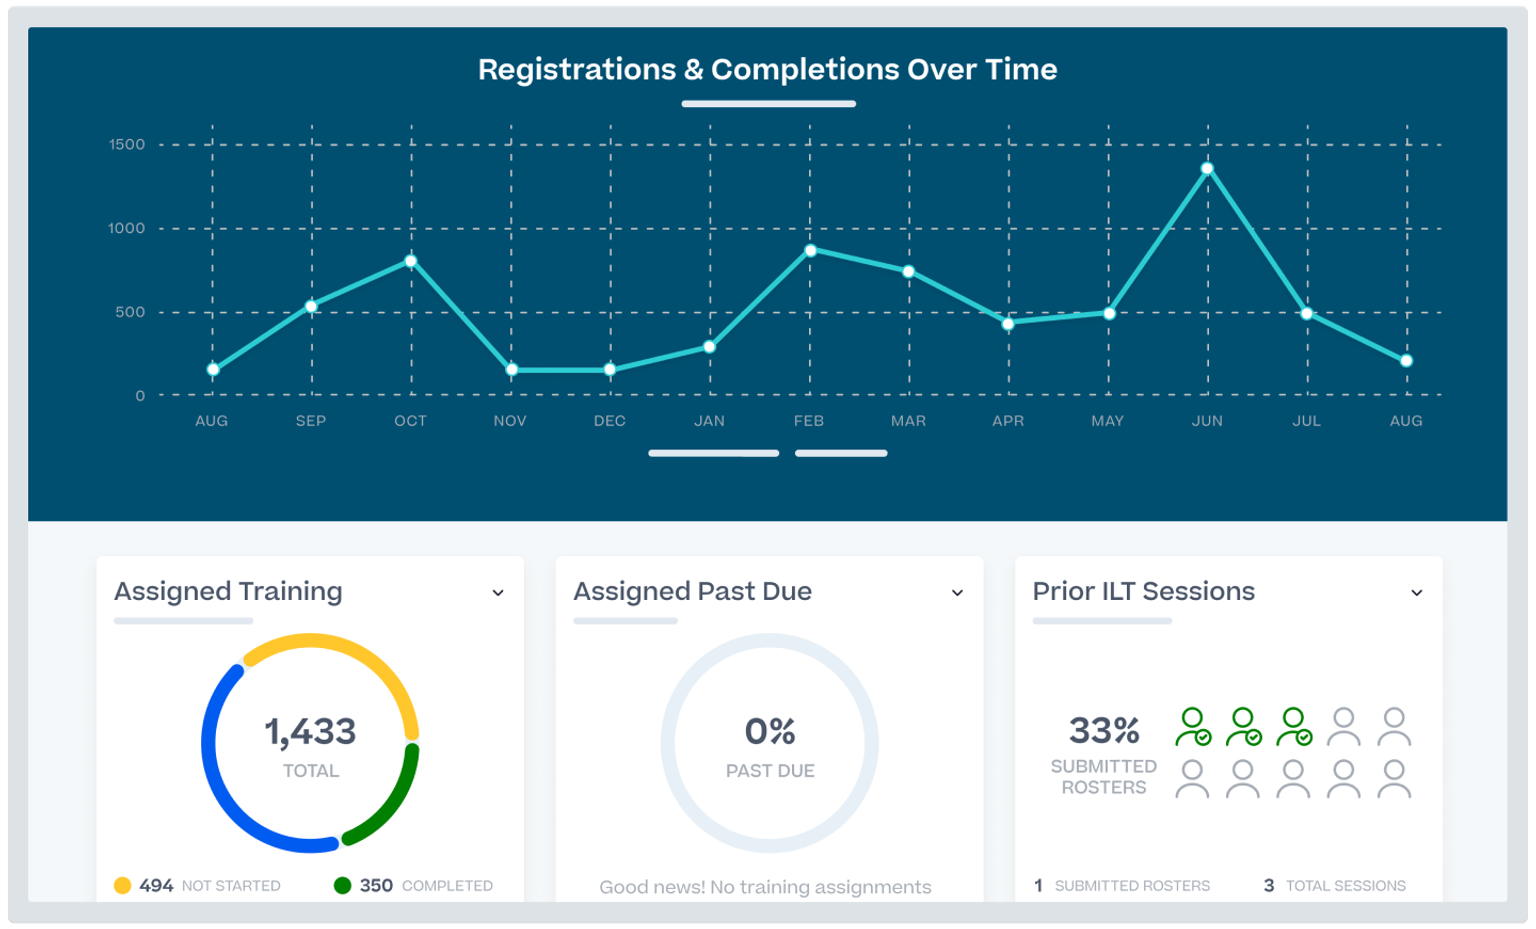Viewport: 1536px width, 929px height.
Task: Click the '494 NOT STARTED' legend text
Action: tap(210, 886)
